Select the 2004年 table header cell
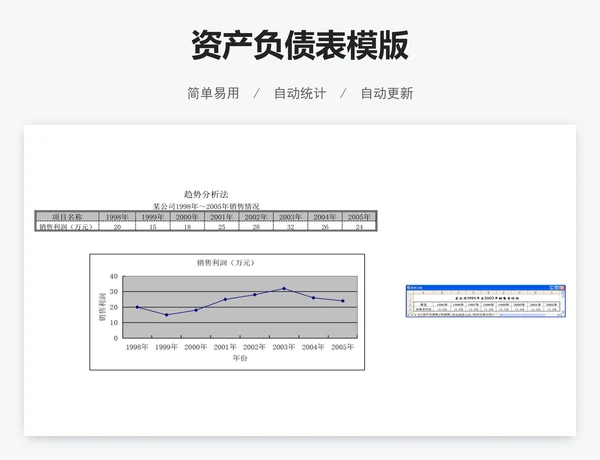 [325, 217]
